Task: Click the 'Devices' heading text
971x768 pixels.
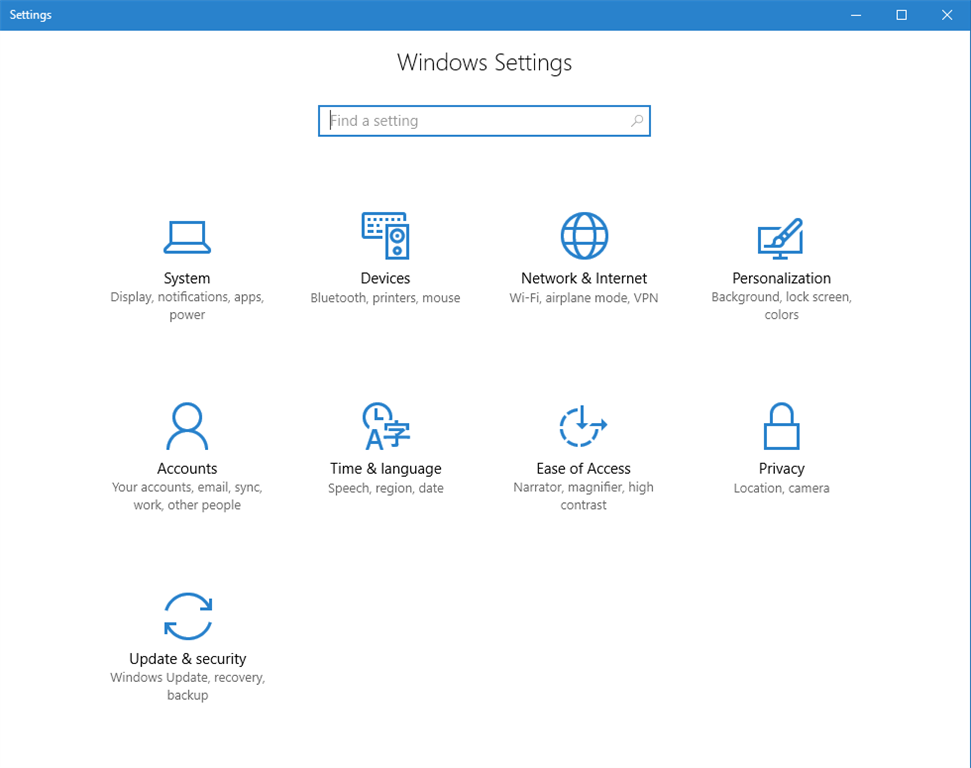Action: click(x=385, y=279)
